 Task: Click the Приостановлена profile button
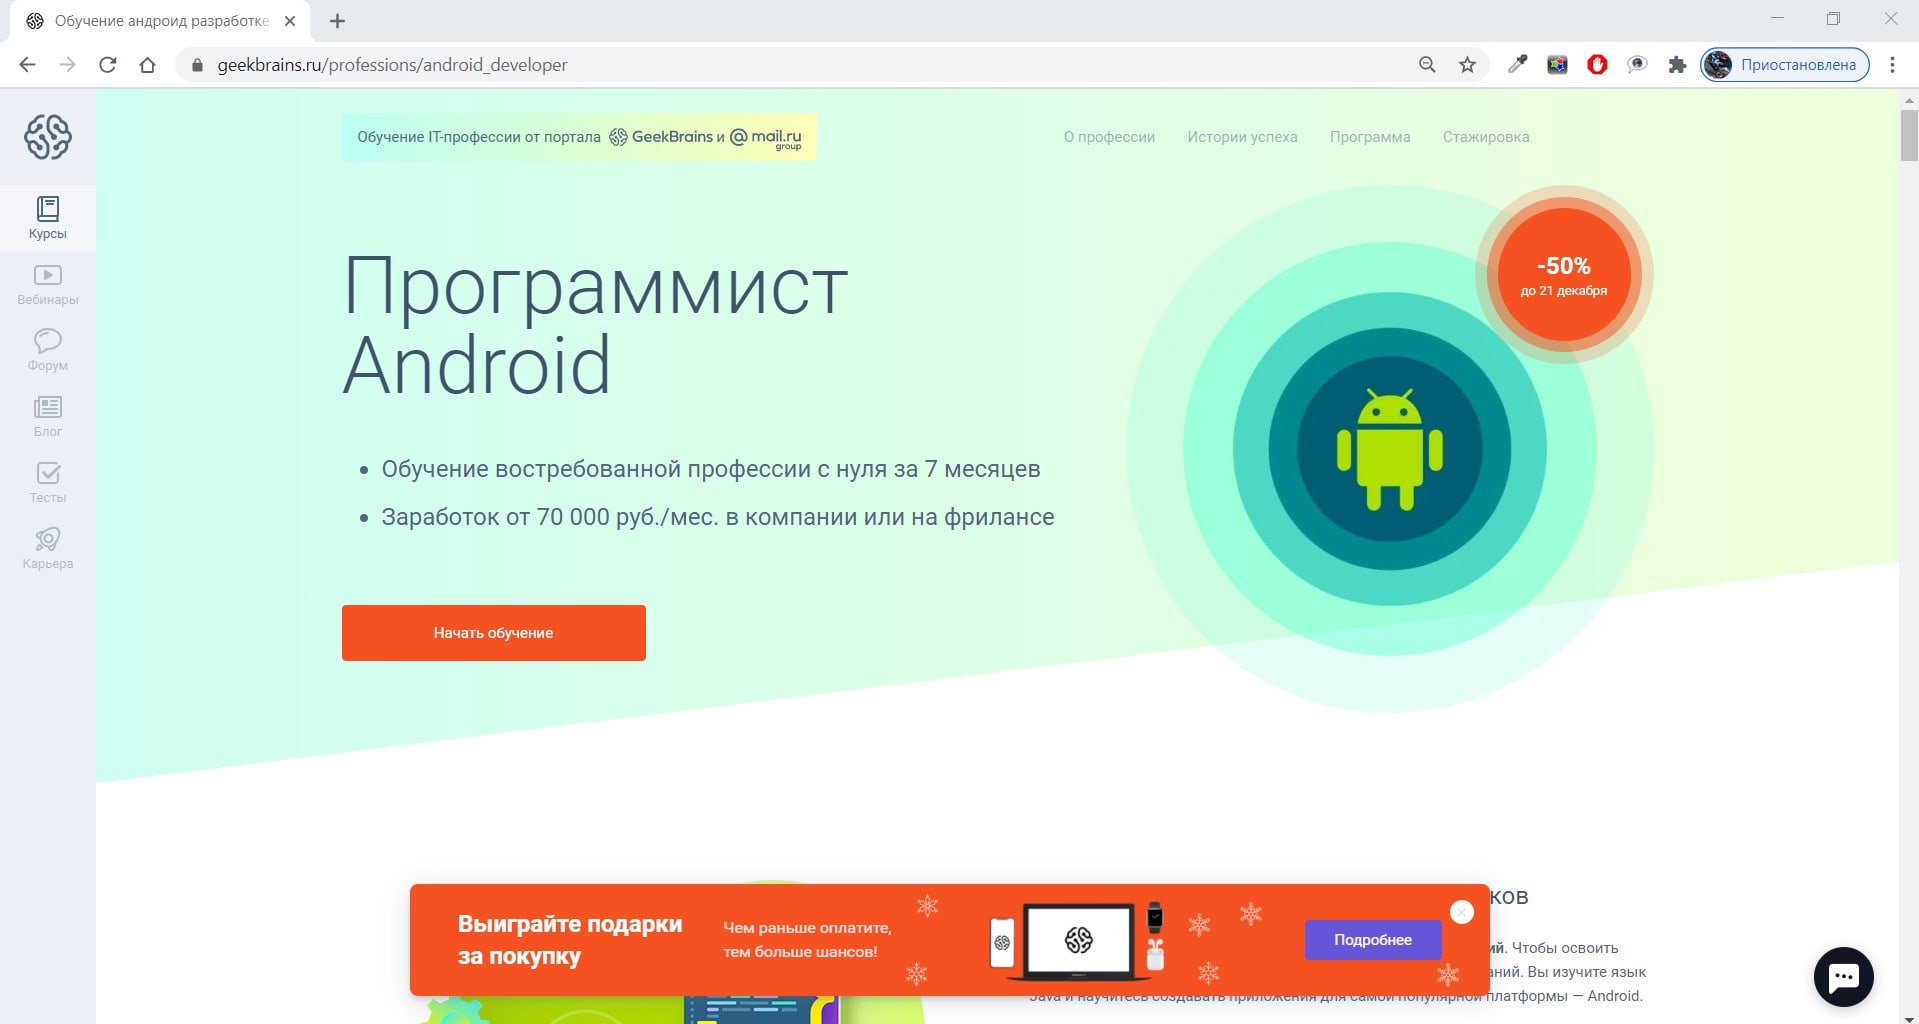click(x=1785, y=65)
